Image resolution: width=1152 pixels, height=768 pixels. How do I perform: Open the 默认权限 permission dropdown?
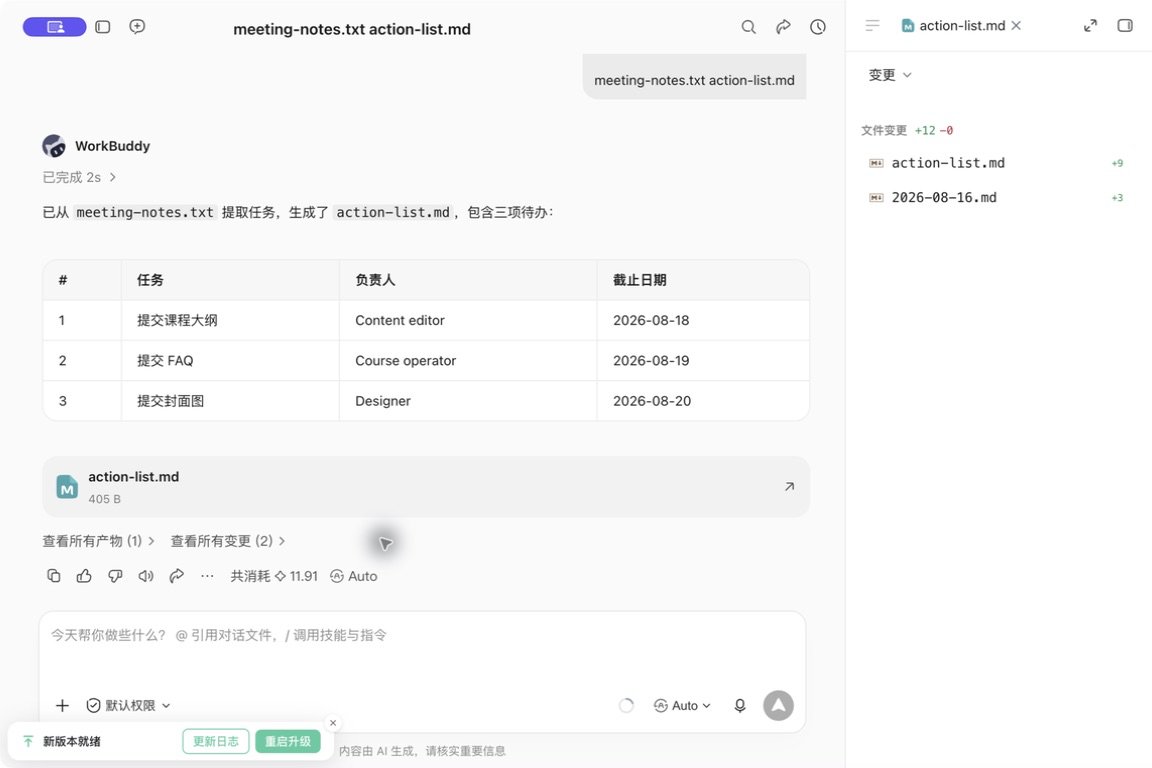[x=129, y=706]
